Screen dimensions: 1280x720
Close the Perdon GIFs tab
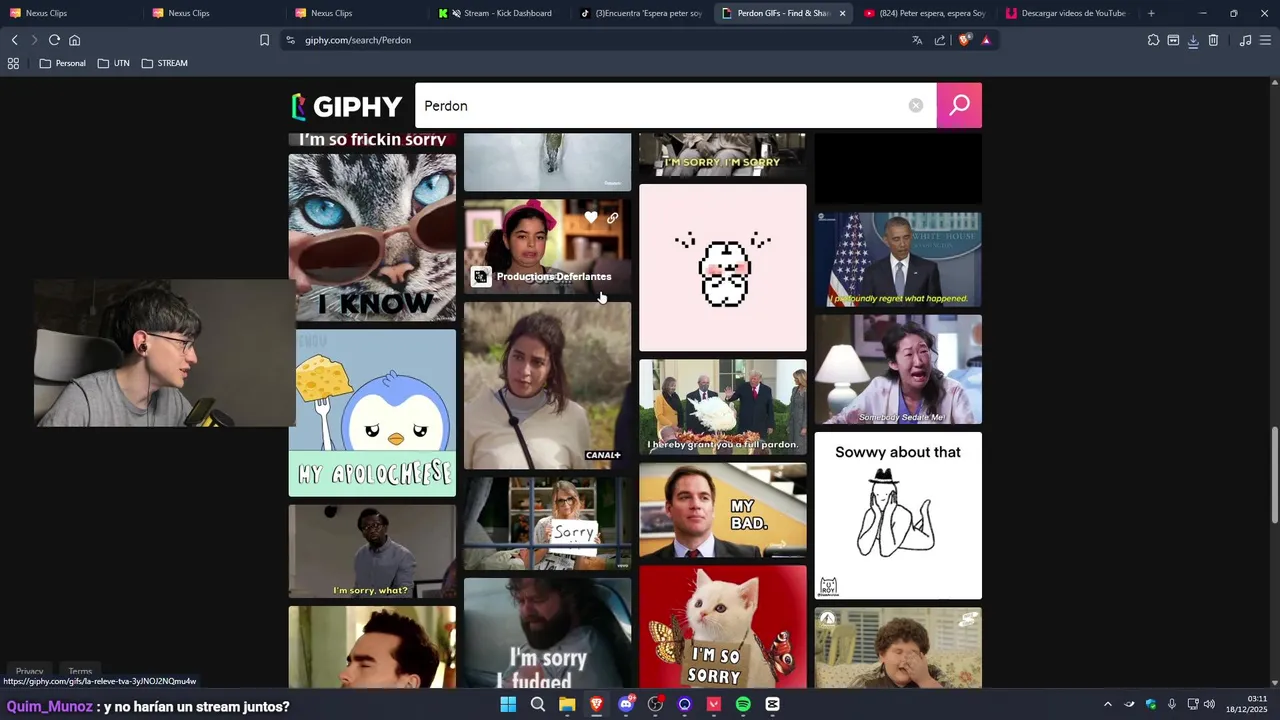pyautogui.click(x=842, y=13)
